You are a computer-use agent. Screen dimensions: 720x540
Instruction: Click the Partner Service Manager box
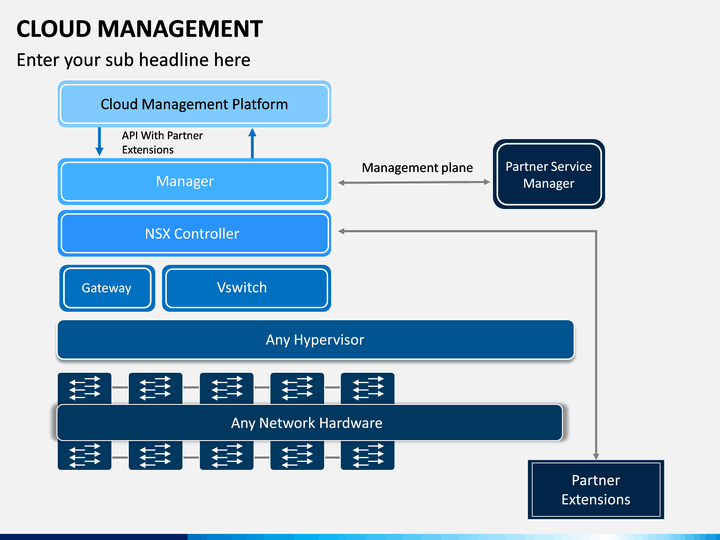coord(549,174)
